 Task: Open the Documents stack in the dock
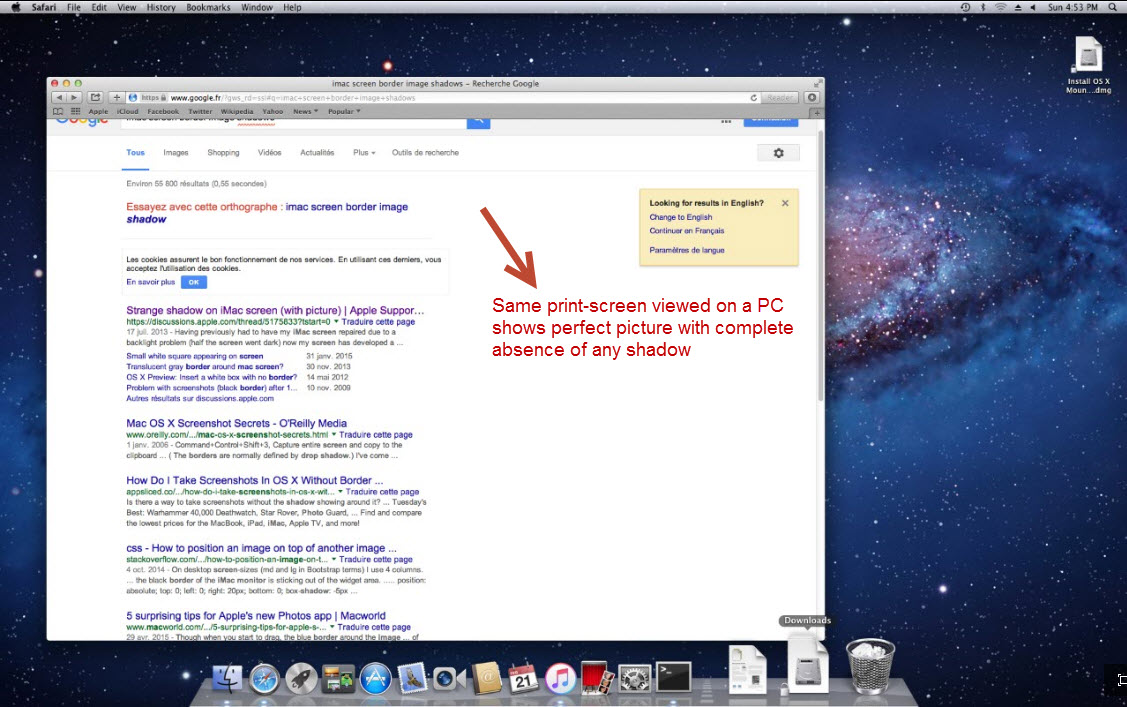pos(748,670)
